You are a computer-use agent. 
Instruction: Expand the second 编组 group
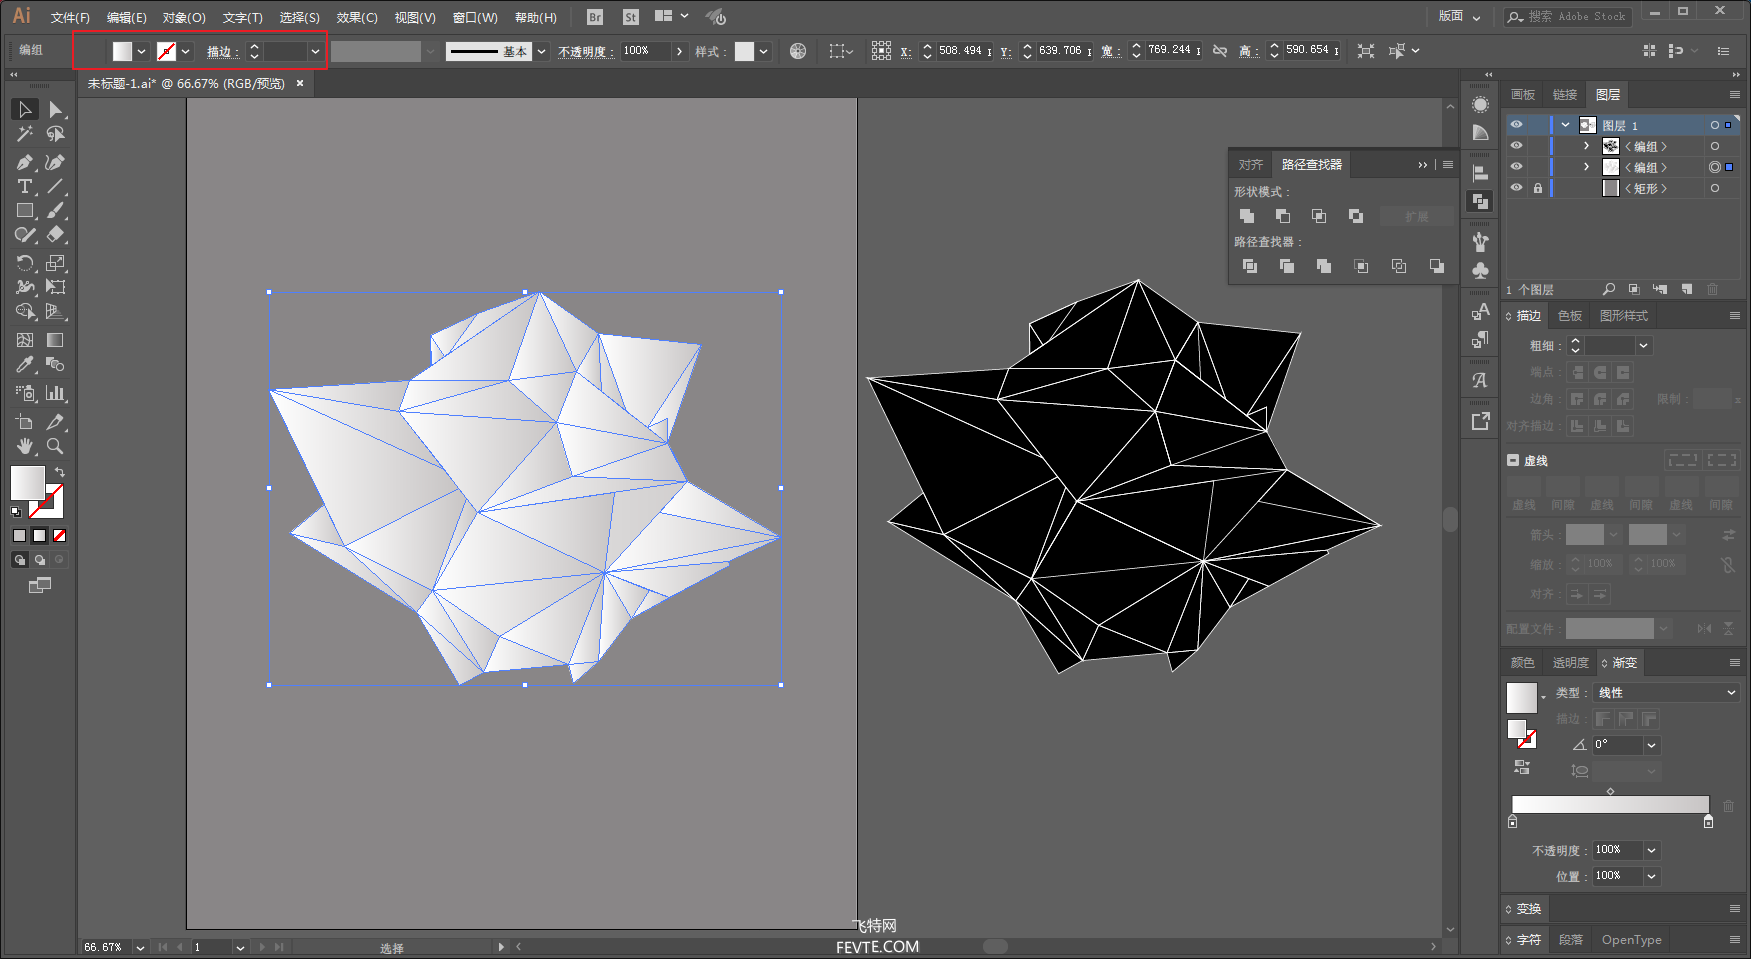[1587, 167]
